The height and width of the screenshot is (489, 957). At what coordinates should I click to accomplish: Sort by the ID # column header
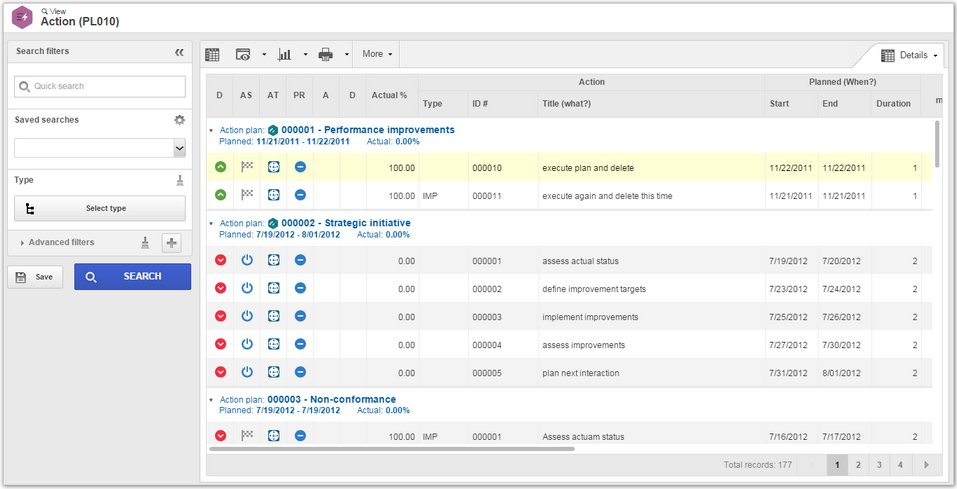pyautogui.click(x=503, y=104)
